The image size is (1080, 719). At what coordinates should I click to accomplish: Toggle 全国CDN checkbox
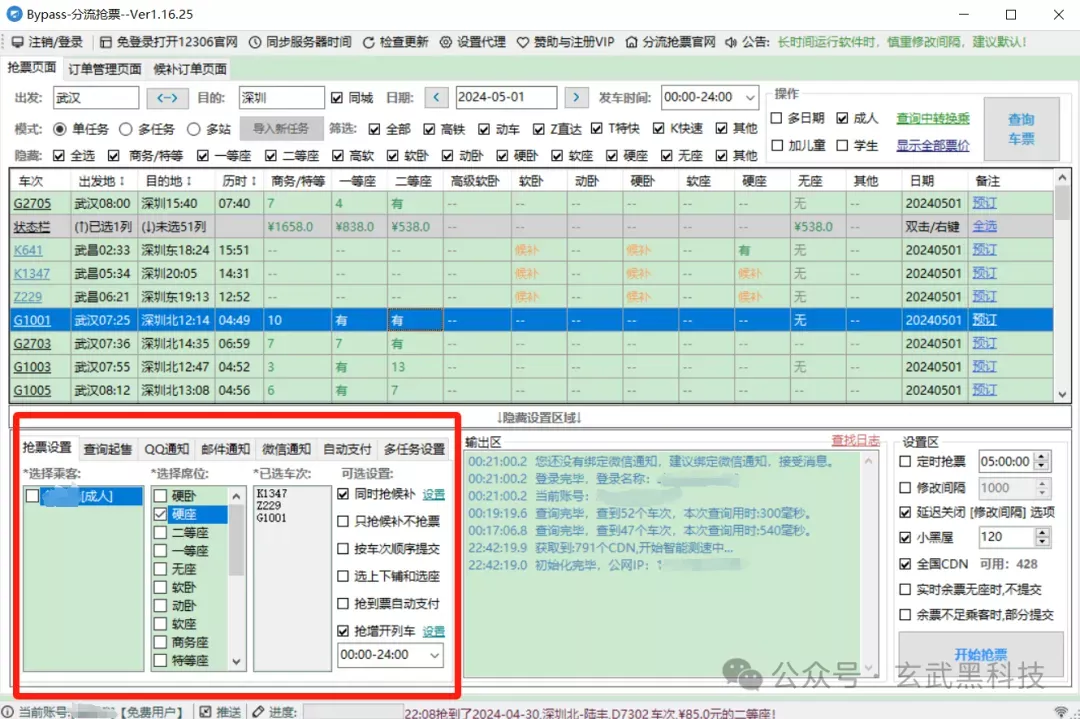905,564
